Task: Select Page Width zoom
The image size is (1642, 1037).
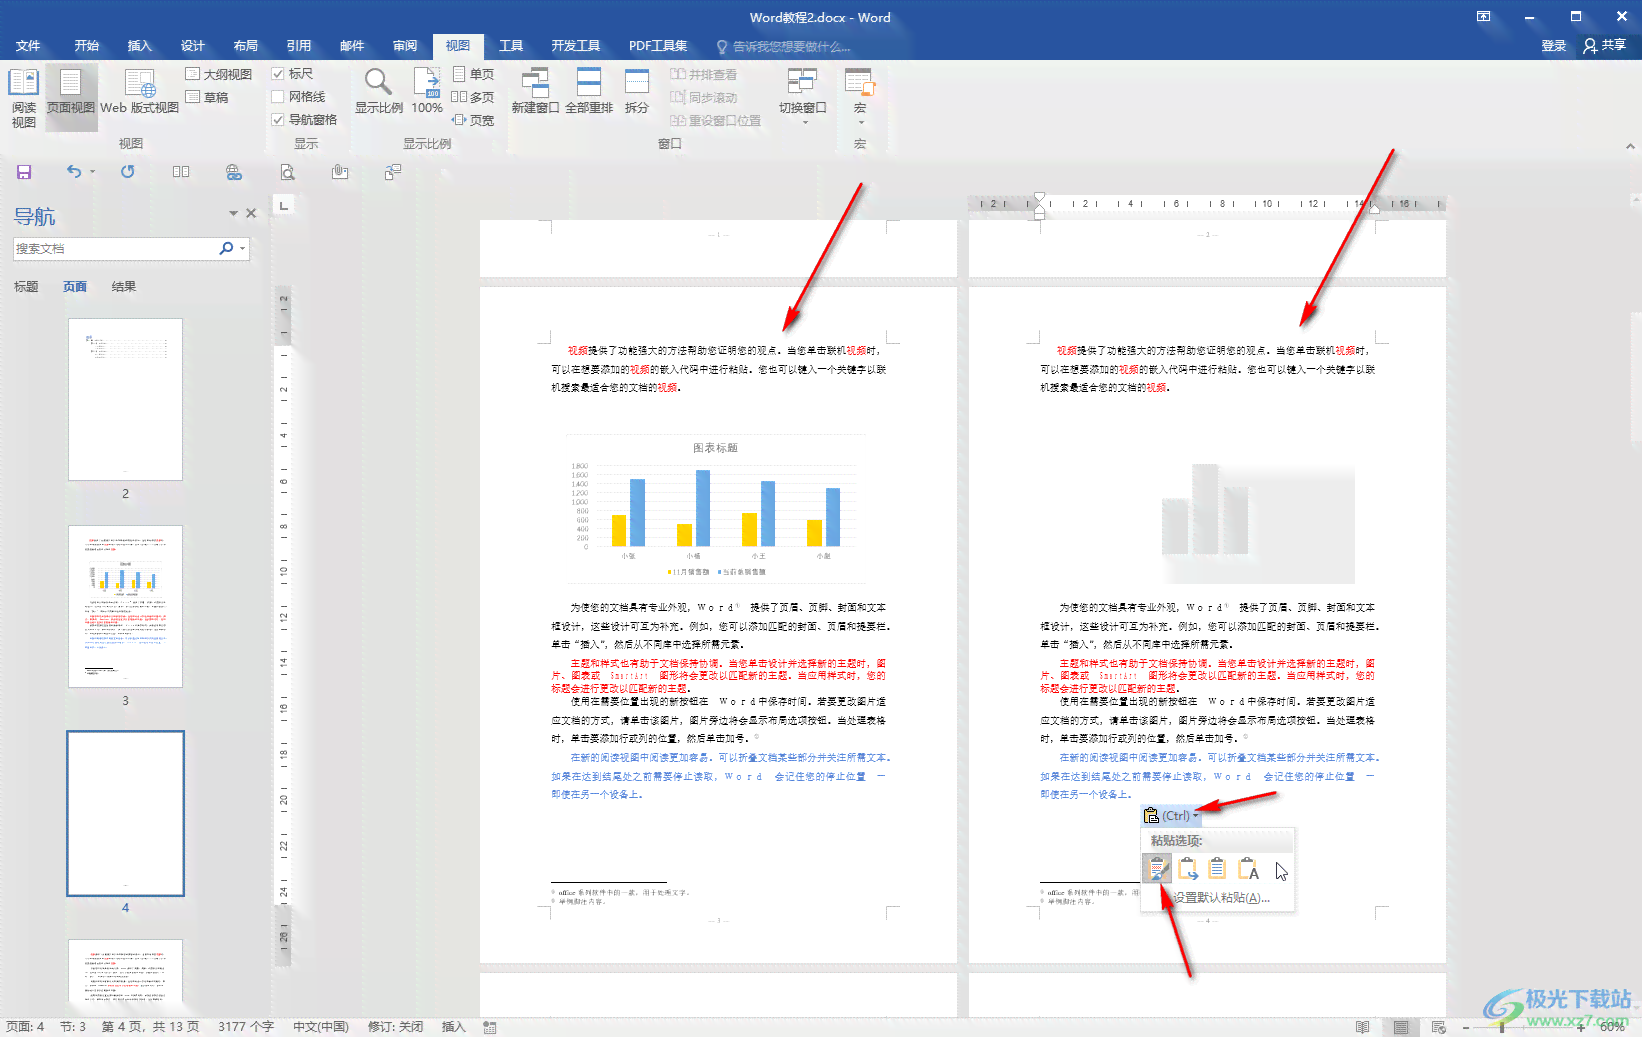Action: click(x=473, y=120)
